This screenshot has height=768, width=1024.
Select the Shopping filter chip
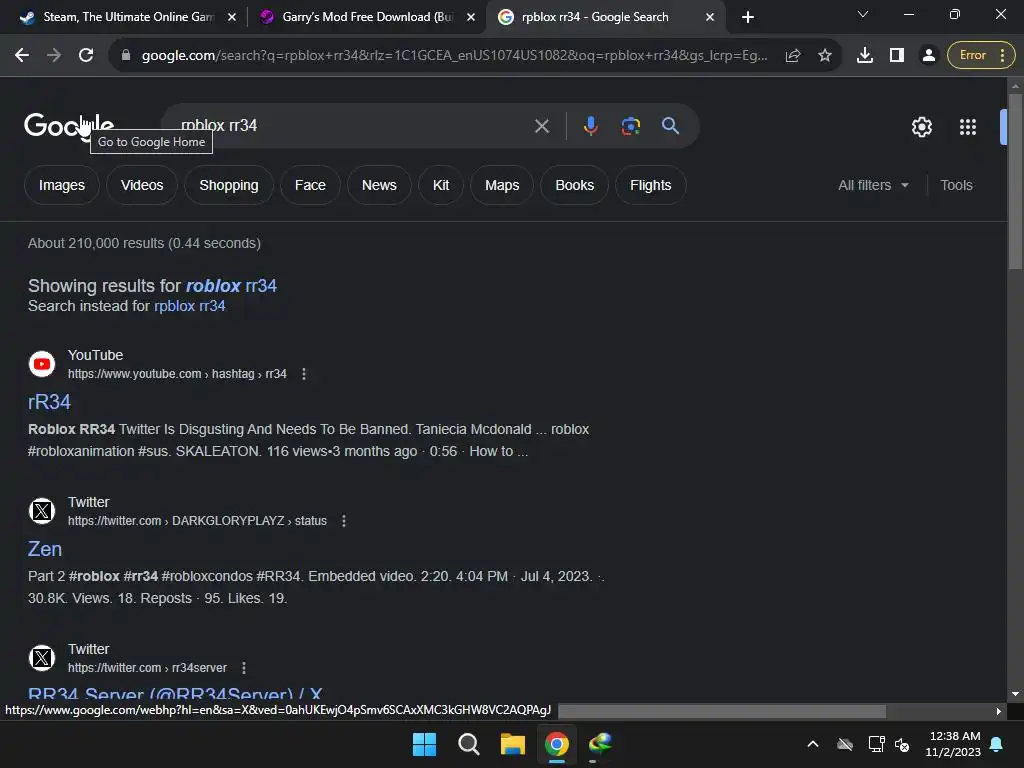[x=229, y=185]
